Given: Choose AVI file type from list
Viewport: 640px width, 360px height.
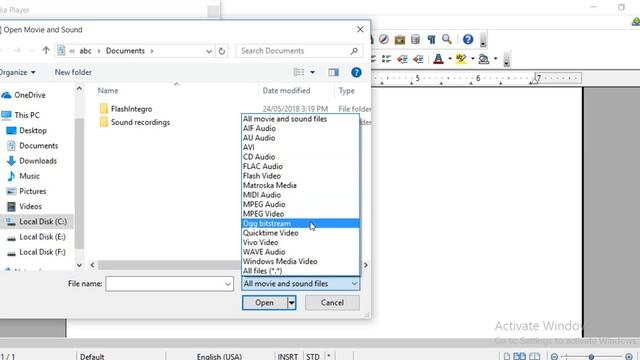Looking at the screenshot, I should coord(300,147).
